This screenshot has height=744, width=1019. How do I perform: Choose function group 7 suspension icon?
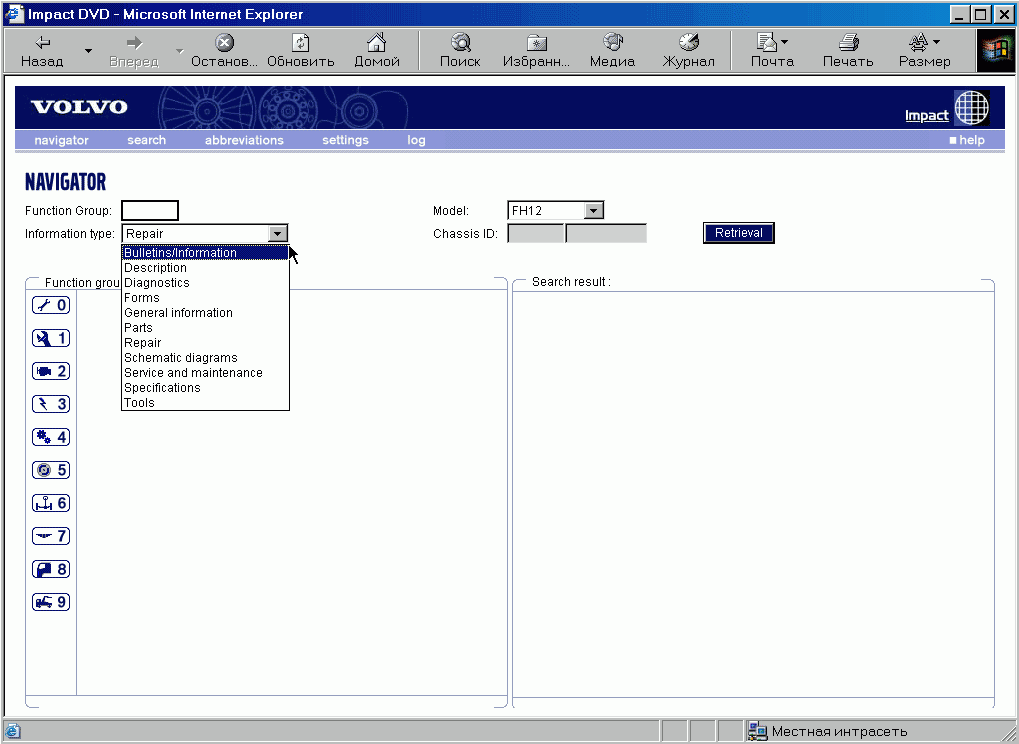point(51,536)
